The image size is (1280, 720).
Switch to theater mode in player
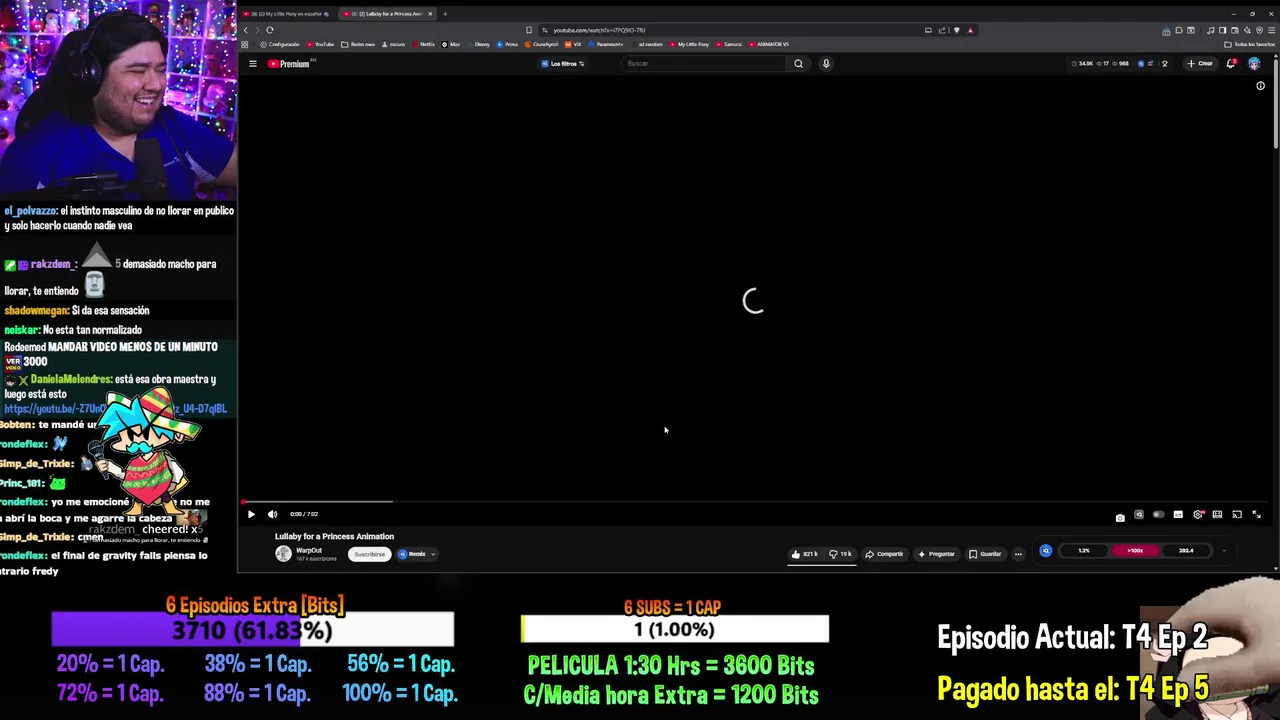[x=1217, y=514]
